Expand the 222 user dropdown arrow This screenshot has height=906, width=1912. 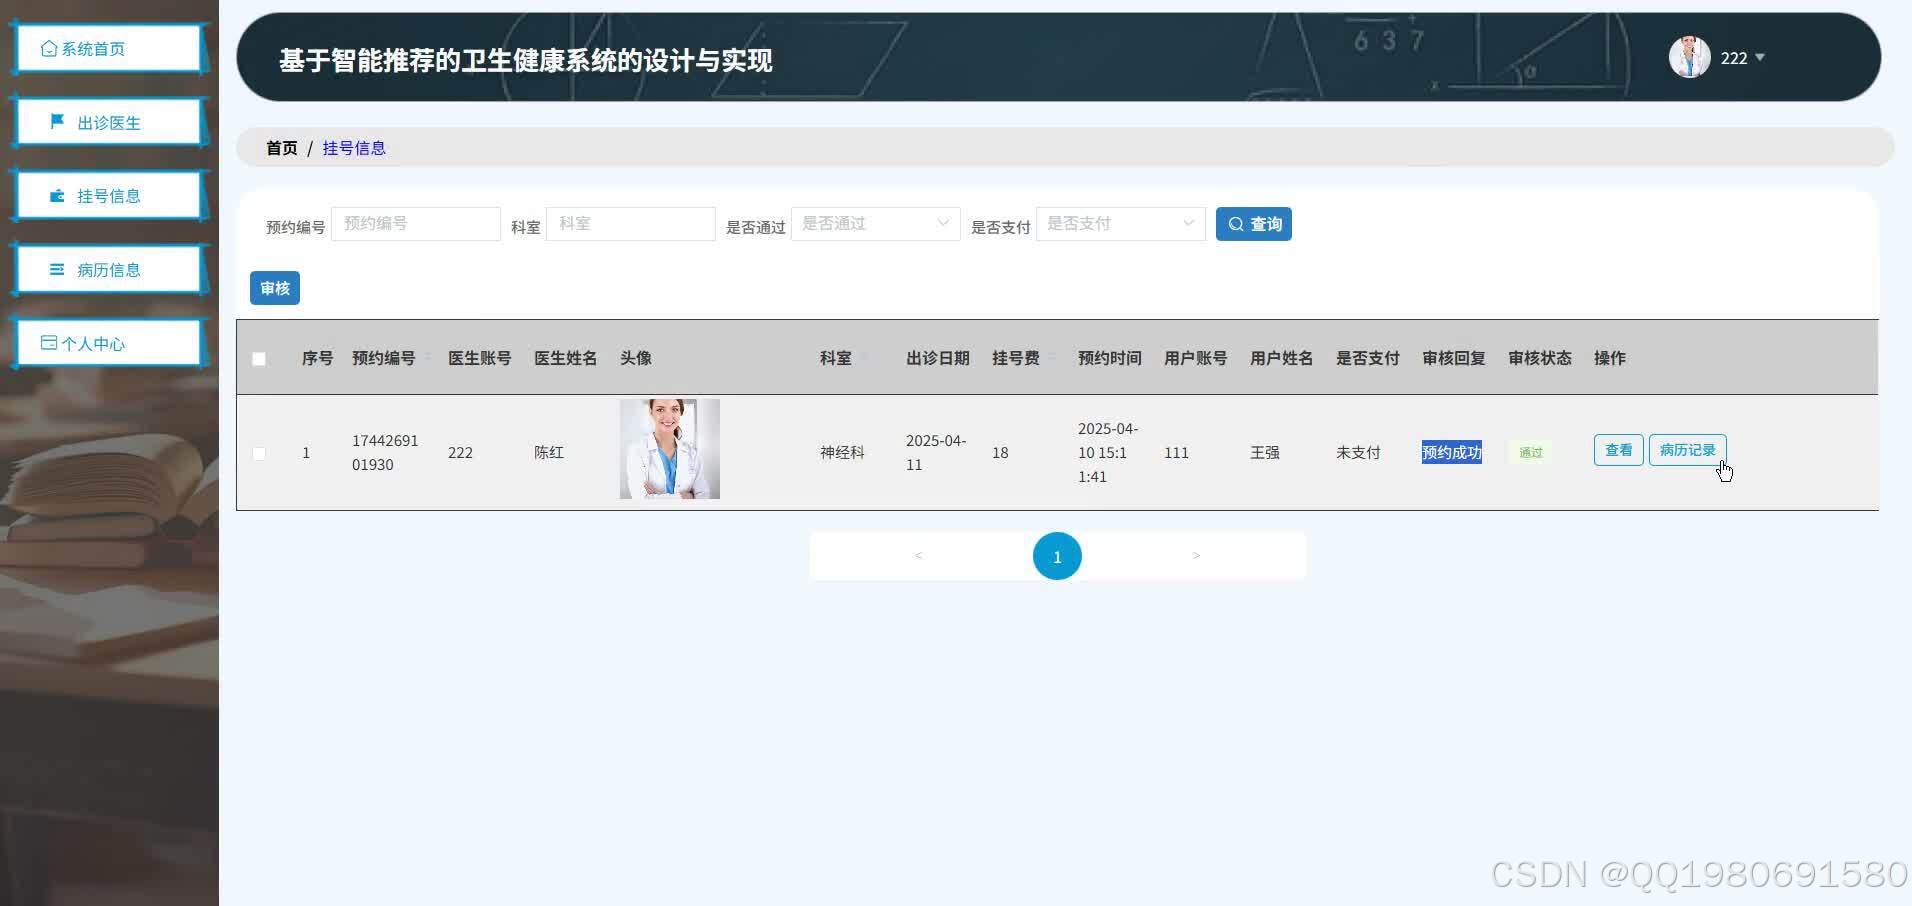[x=1760, y=58]
